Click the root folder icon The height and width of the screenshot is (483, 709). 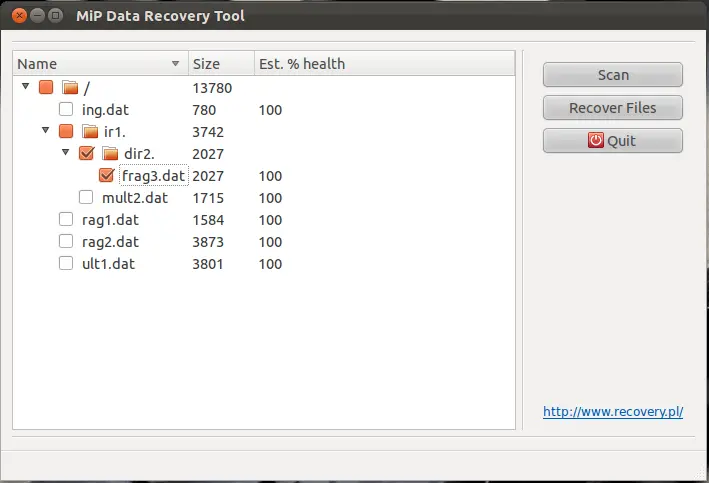[x=70, y=88]
